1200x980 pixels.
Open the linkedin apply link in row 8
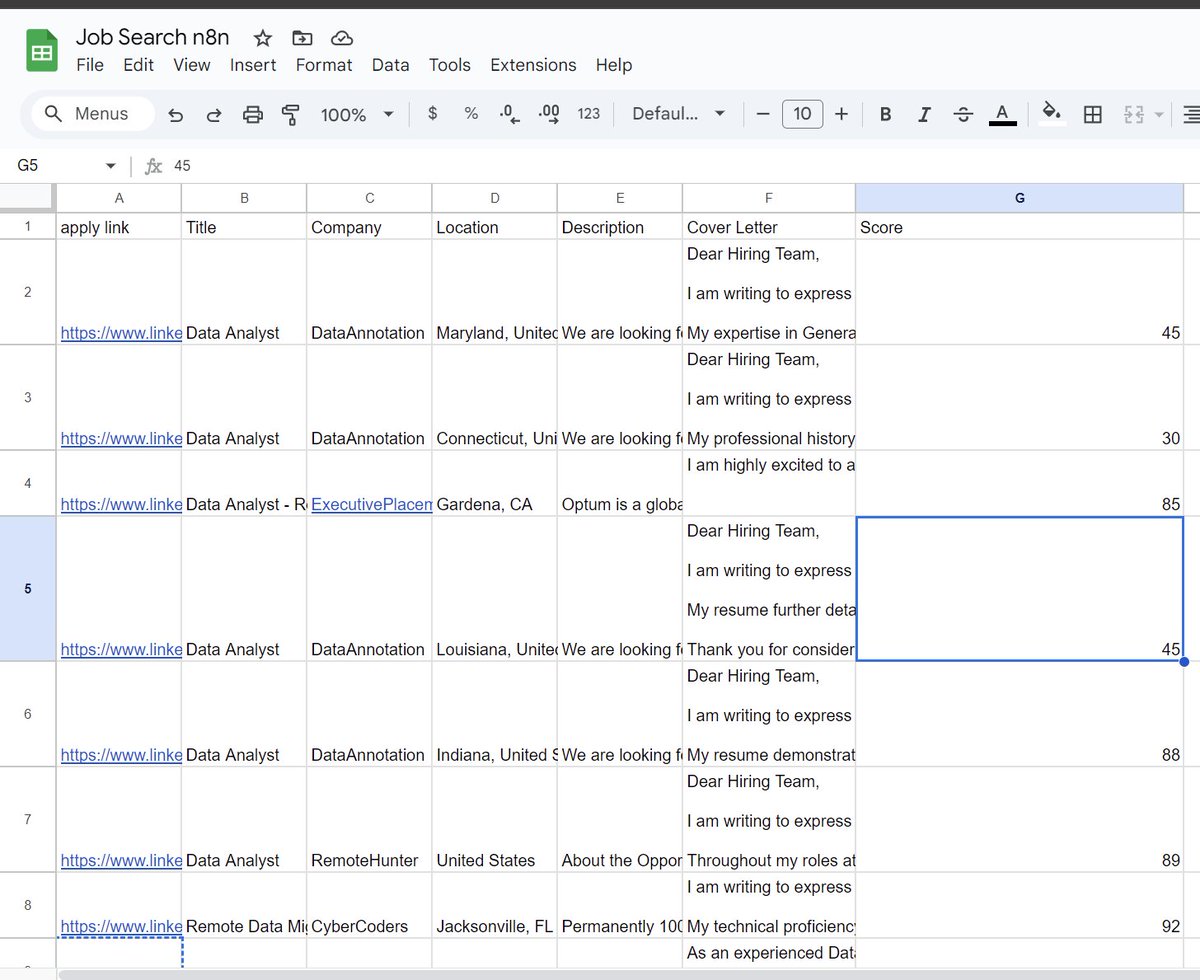click(121, 927)
